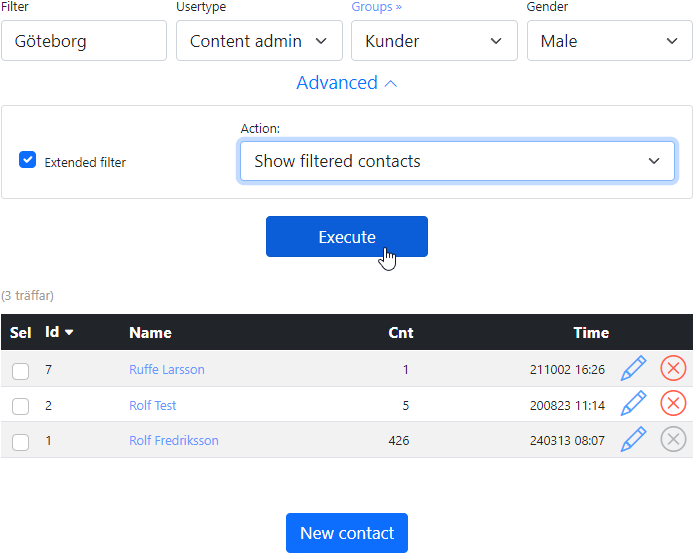Collapse the Advanced section
Screen dimensions: 696x554
(x=346, y=83)
